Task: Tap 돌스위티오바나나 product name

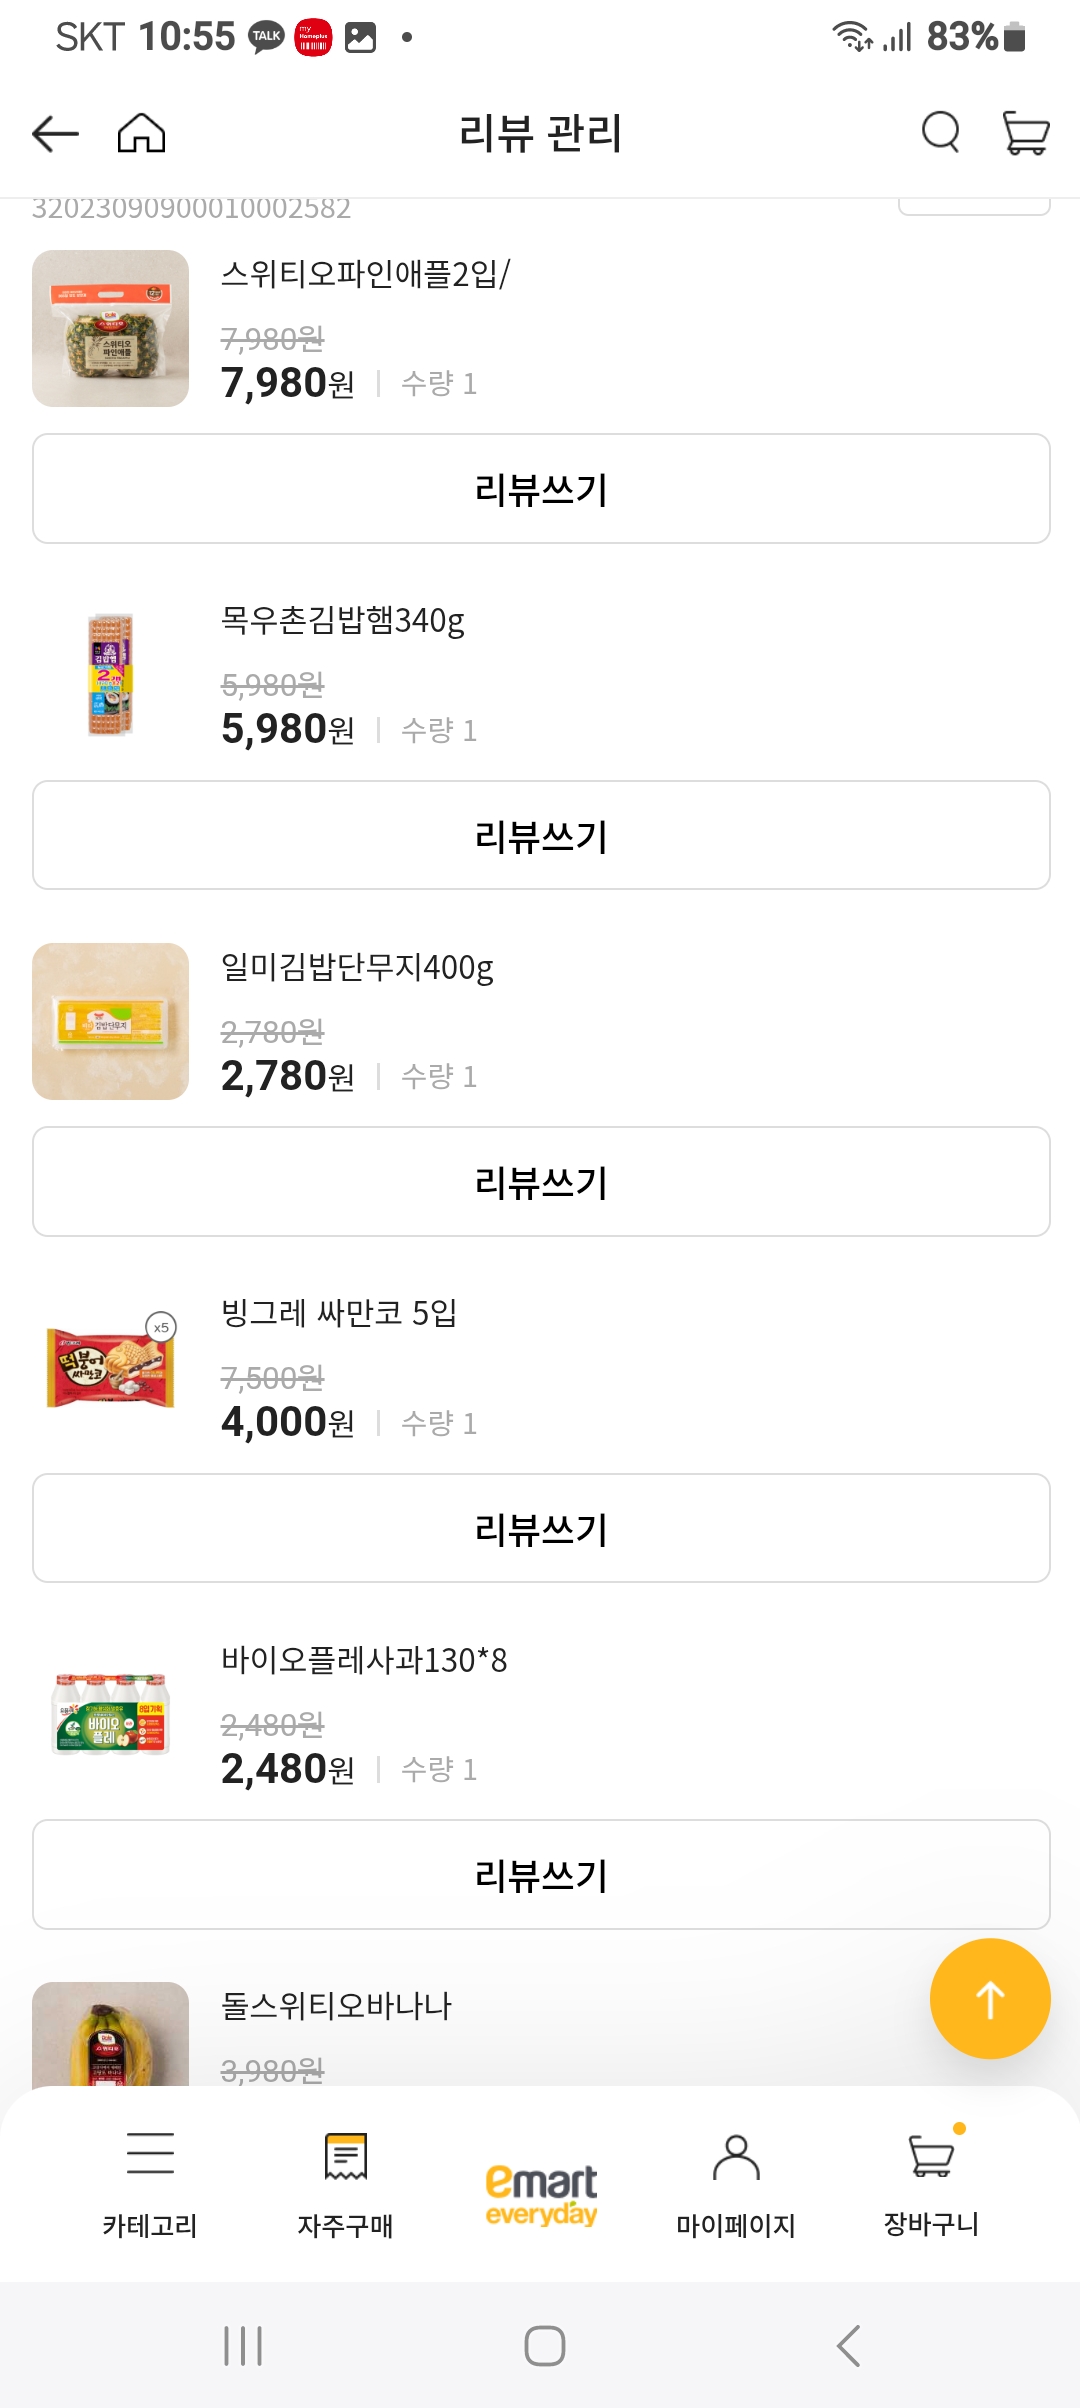Action: [x=336, y=2006]
